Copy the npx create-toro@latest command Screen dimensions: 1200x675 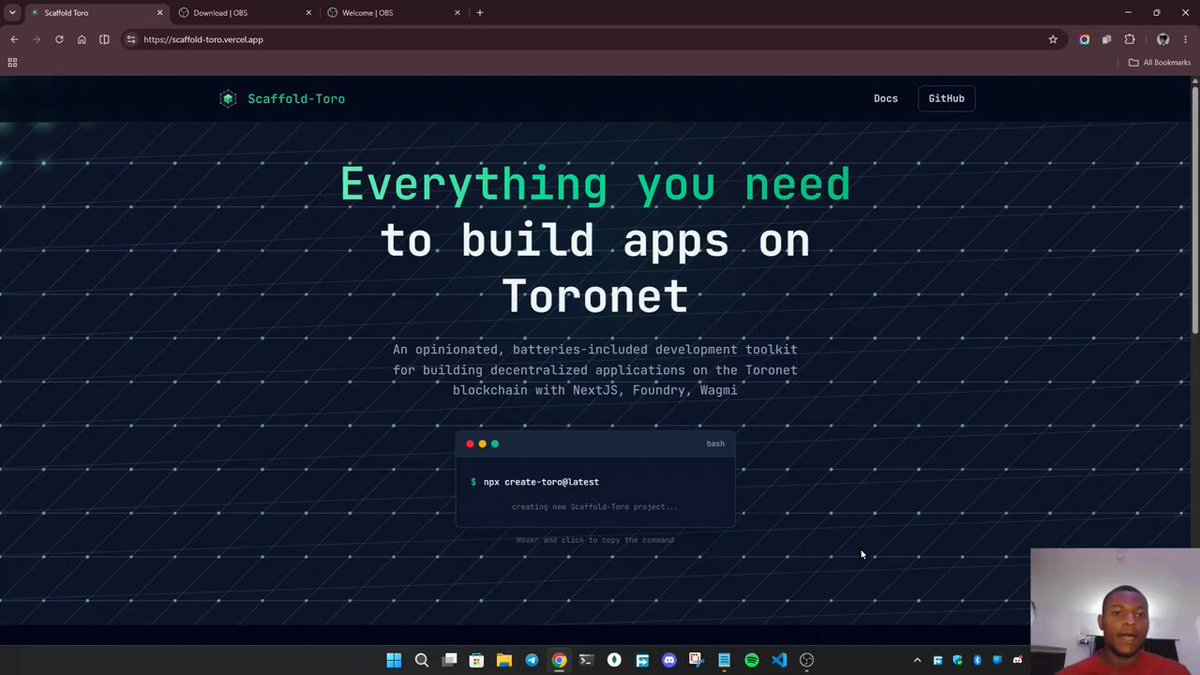pyautogui.click(x=541, y=482)
